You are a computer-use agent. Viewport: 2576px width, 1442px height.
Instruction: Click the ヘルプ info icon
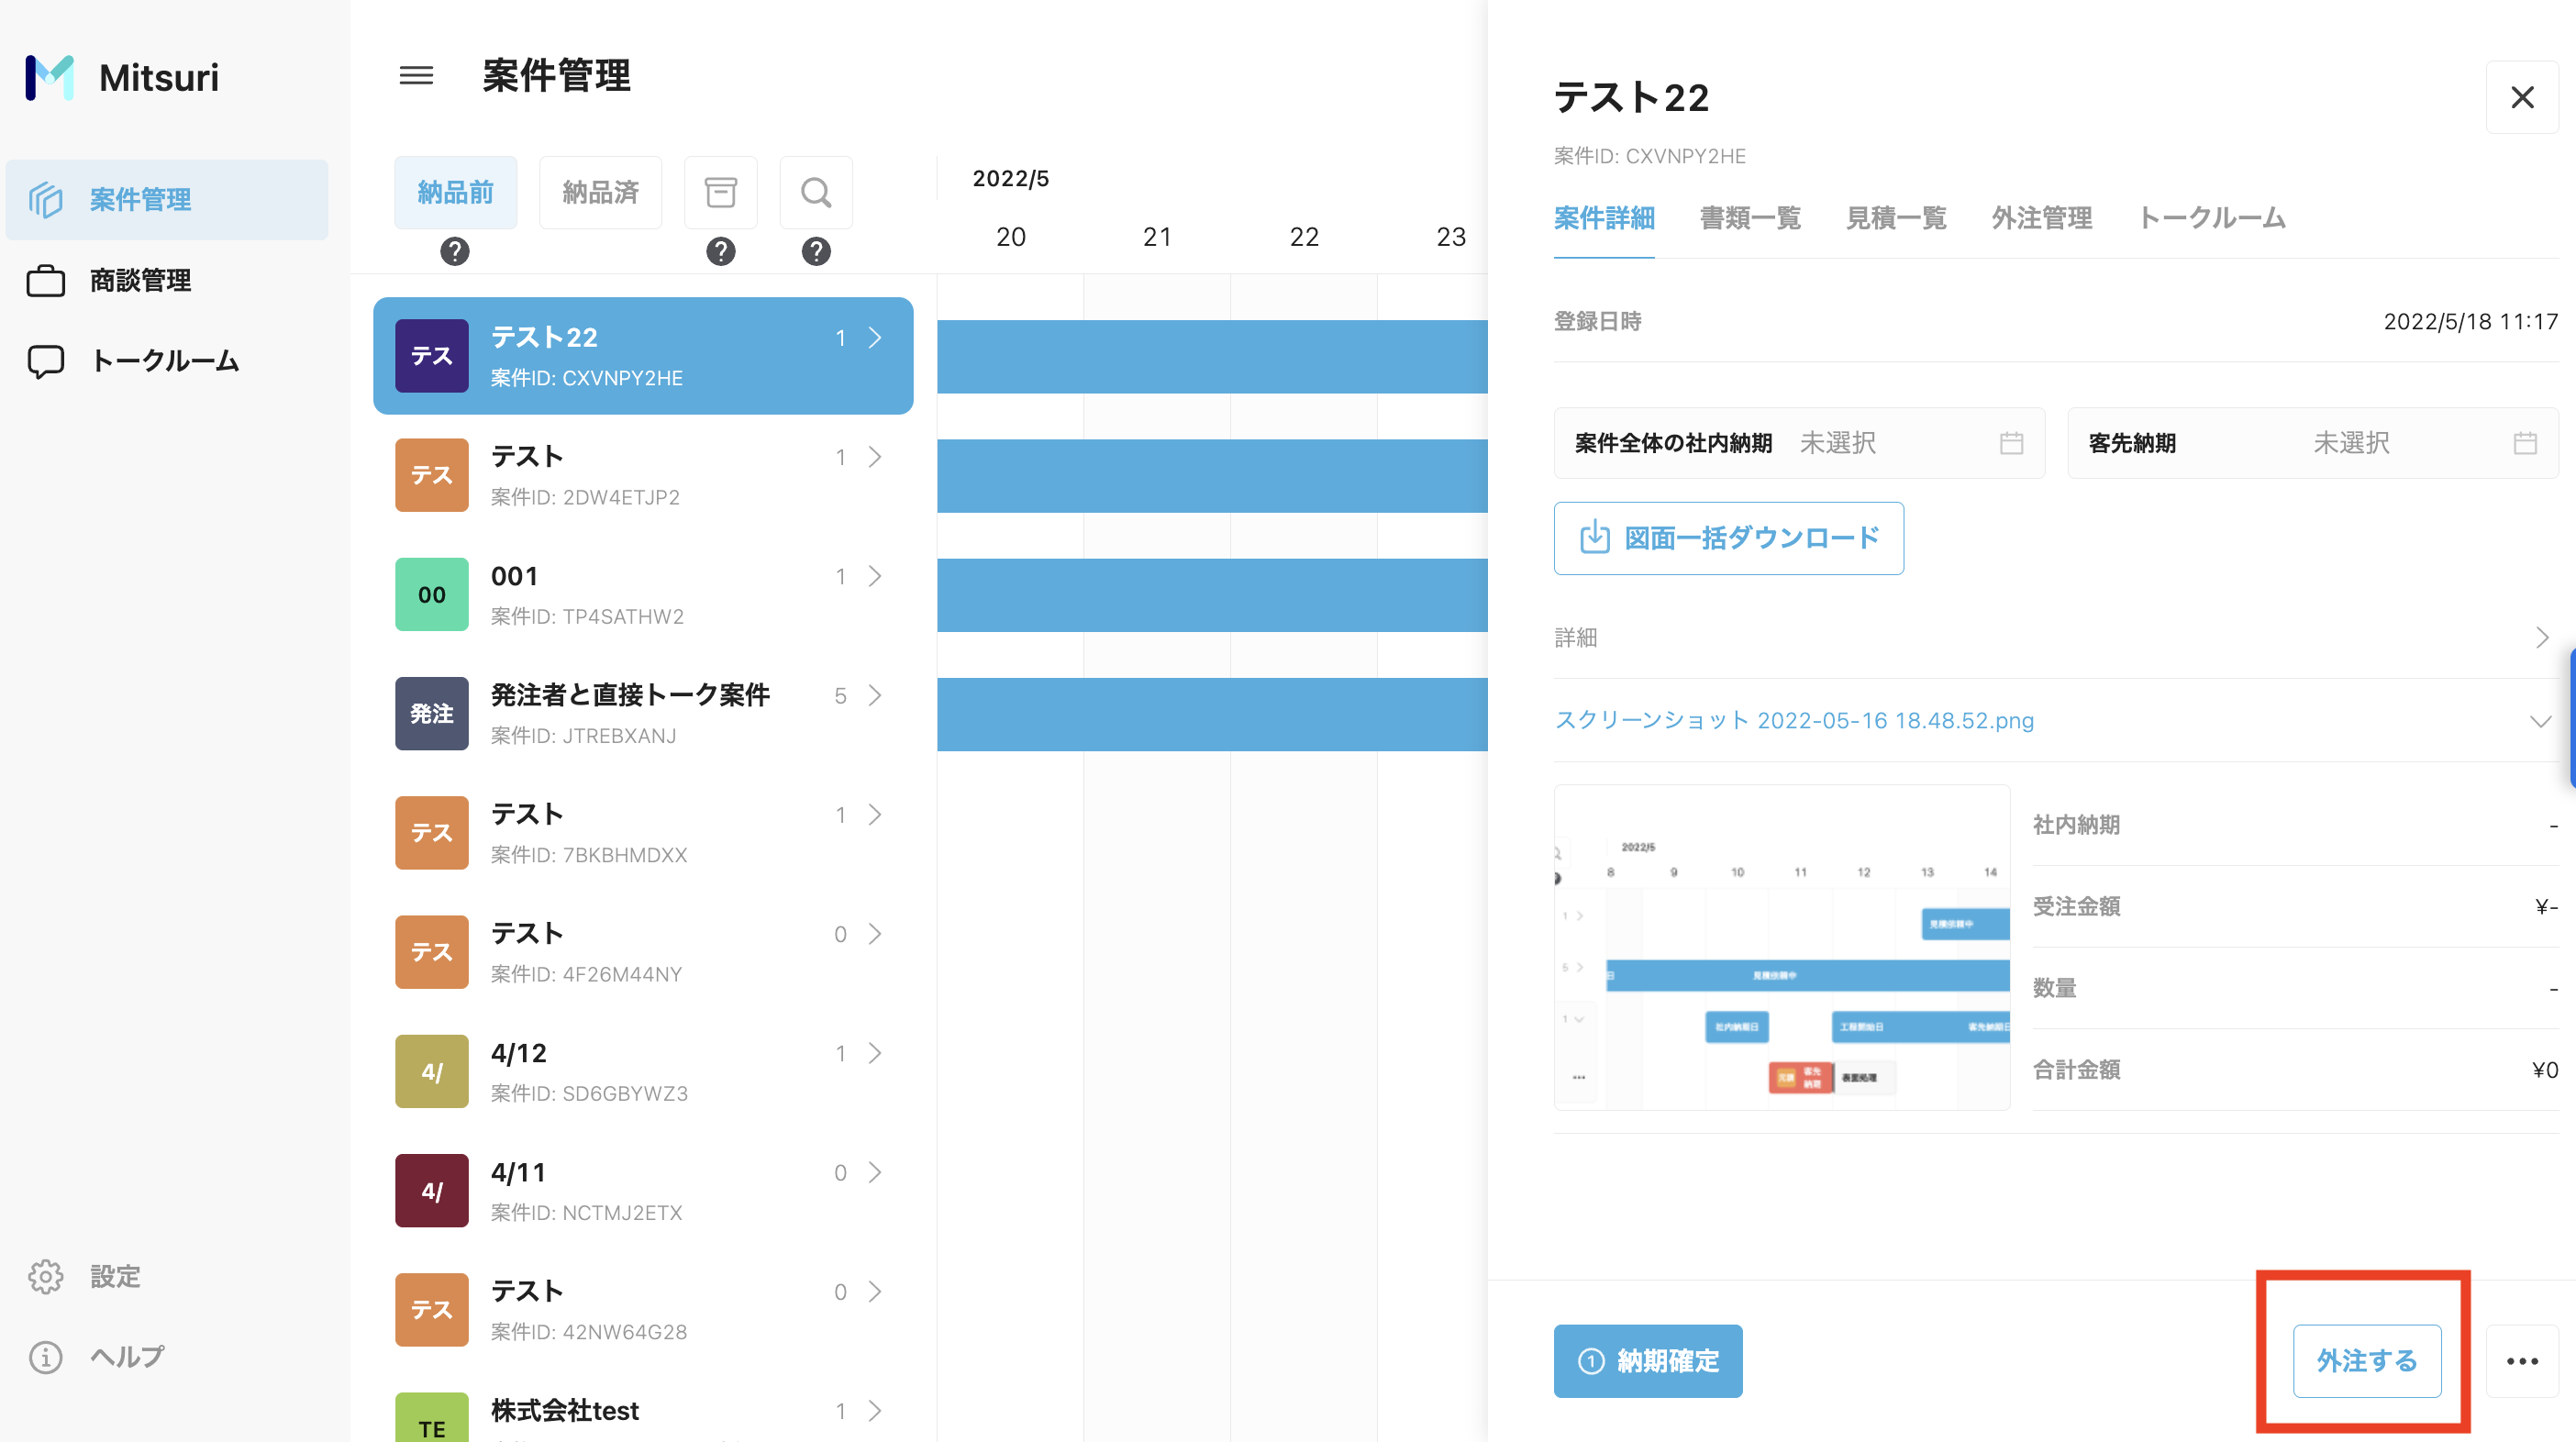coord(45,1356)
